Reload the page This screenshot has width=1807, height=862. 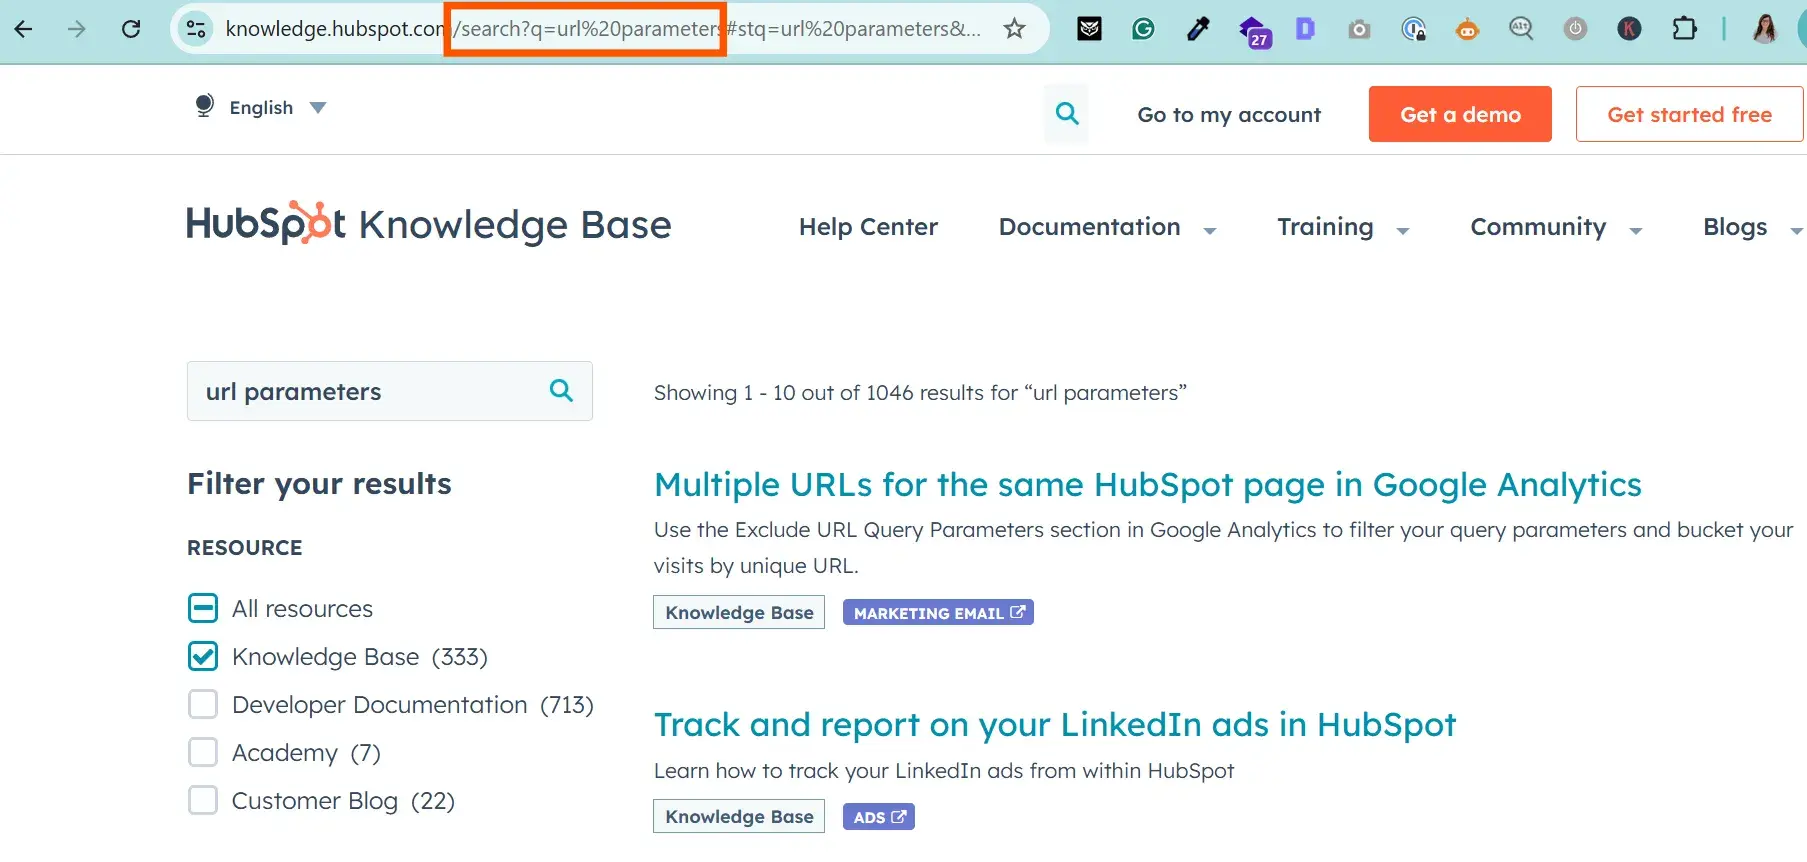pos(131,29)
